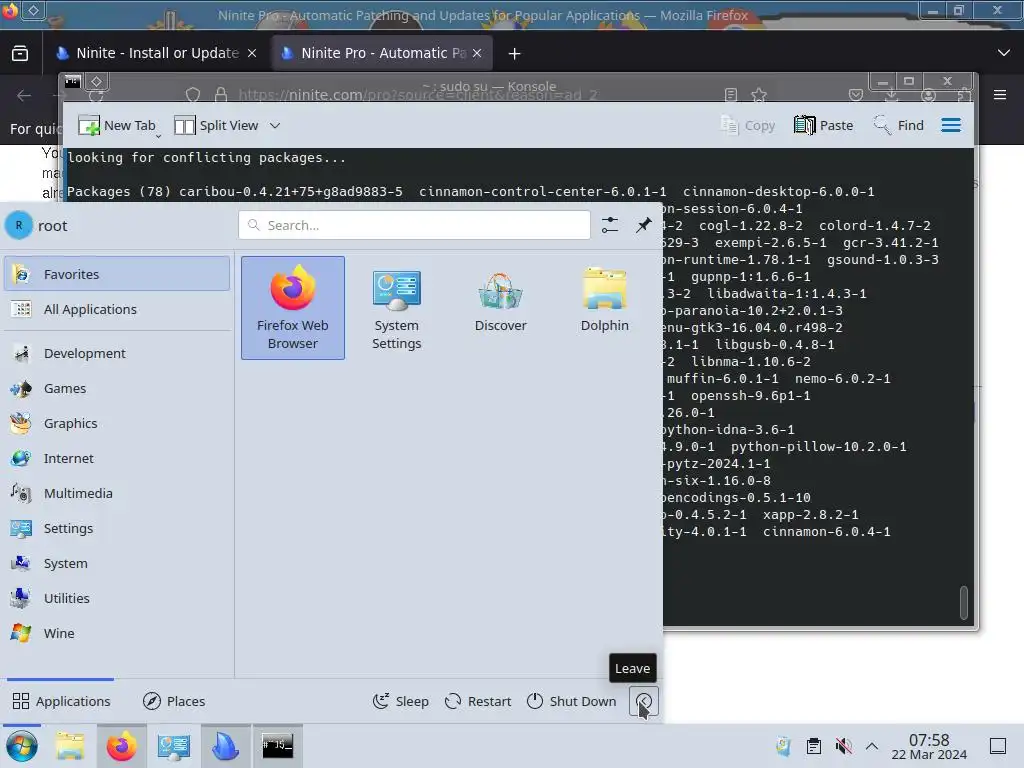Click Split View in Konsole
Viewport: 1024px width, 768px height.
pyautogui.click(x=216, y=125)
